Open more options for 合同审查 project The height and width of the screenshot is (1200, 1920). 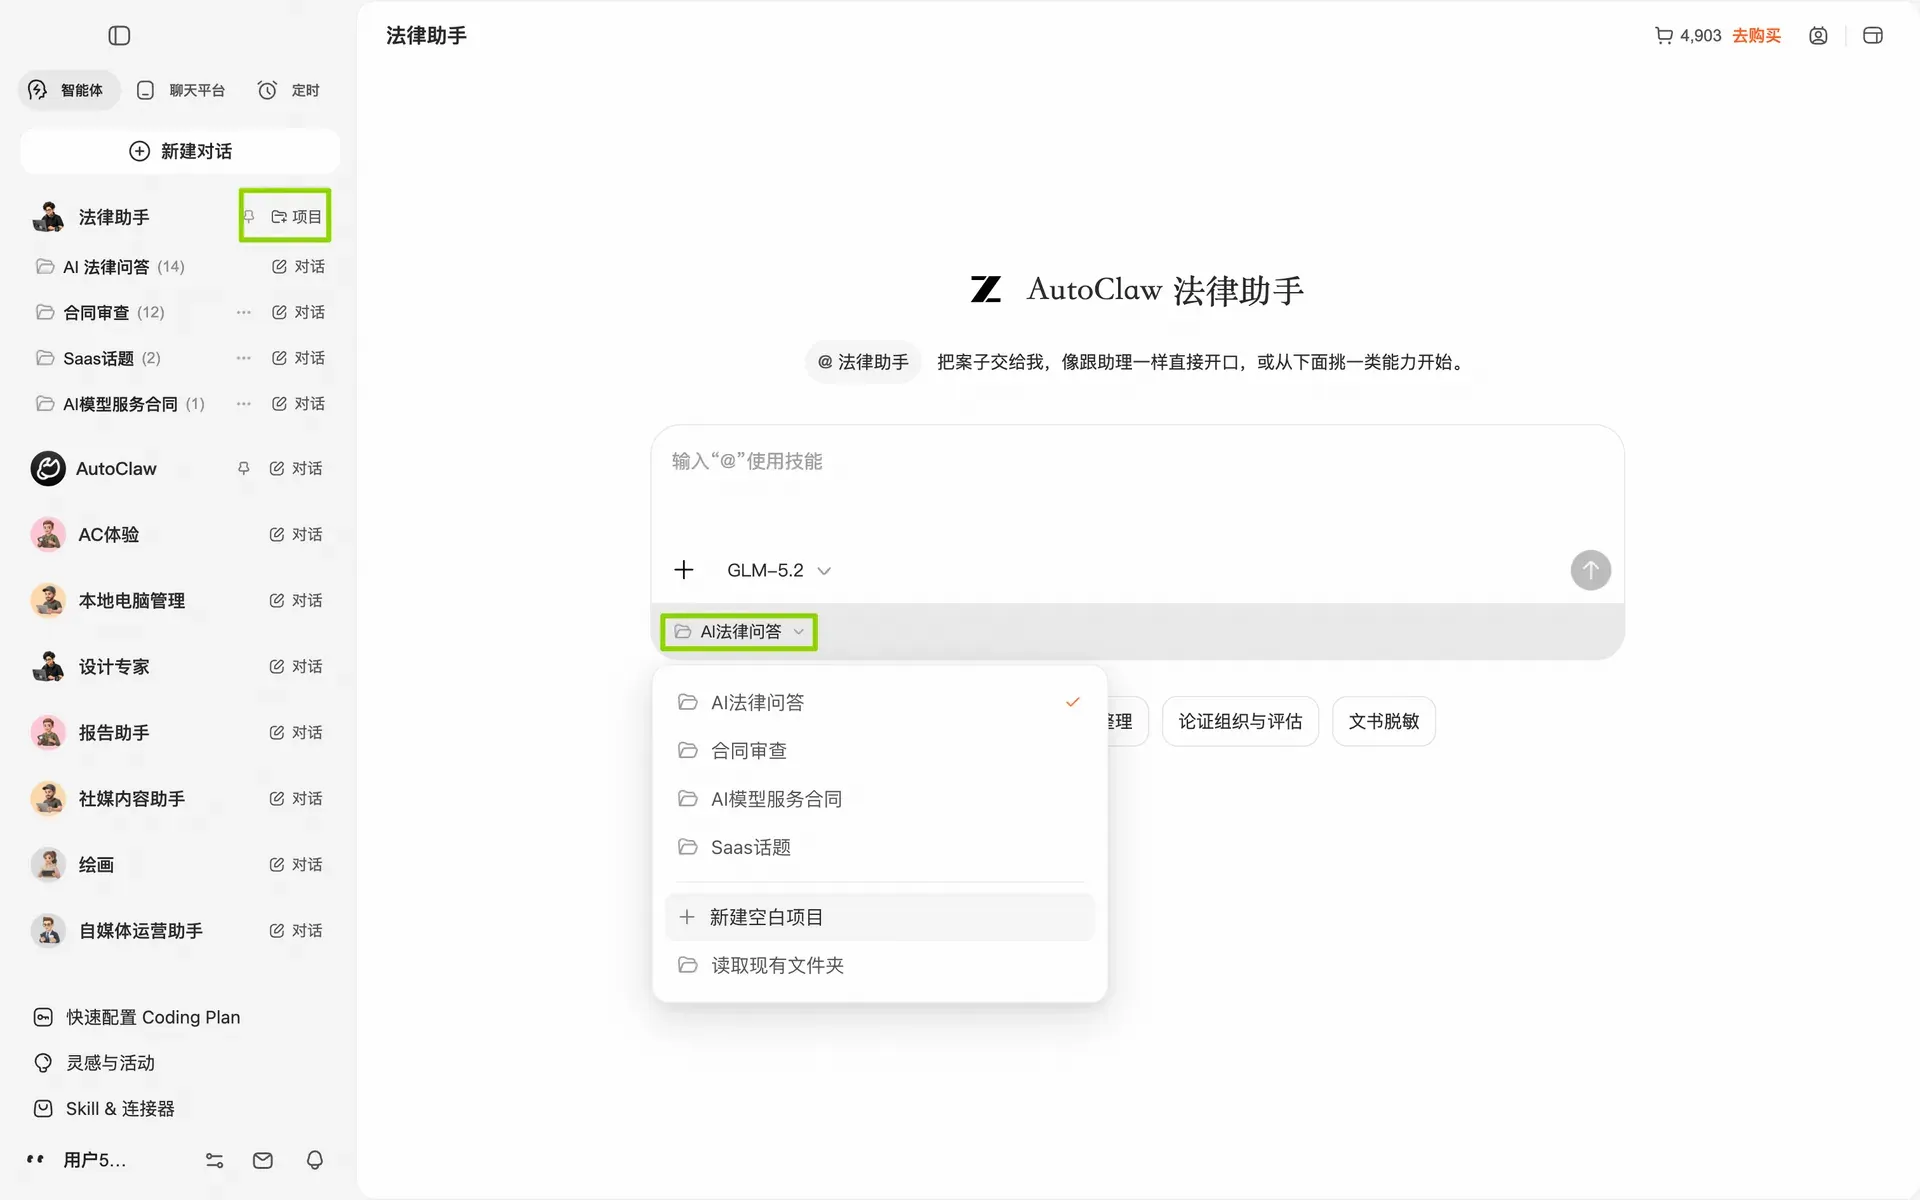[x=244, y=313]
